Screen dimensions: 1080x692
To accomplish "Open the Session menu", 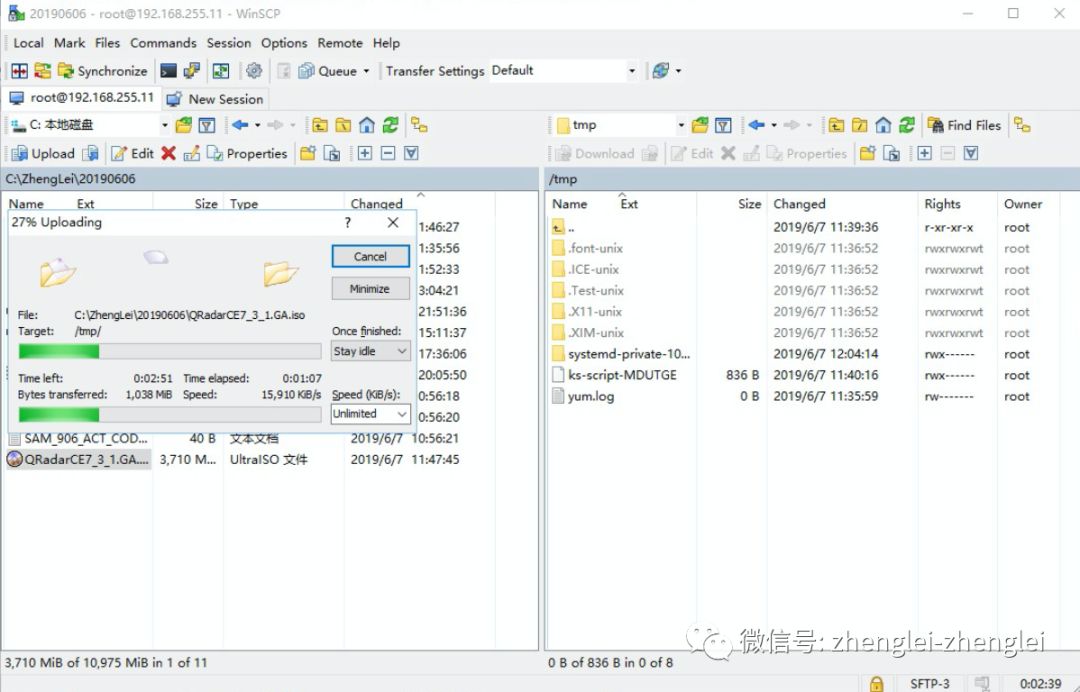I will (x=229, y=43).
